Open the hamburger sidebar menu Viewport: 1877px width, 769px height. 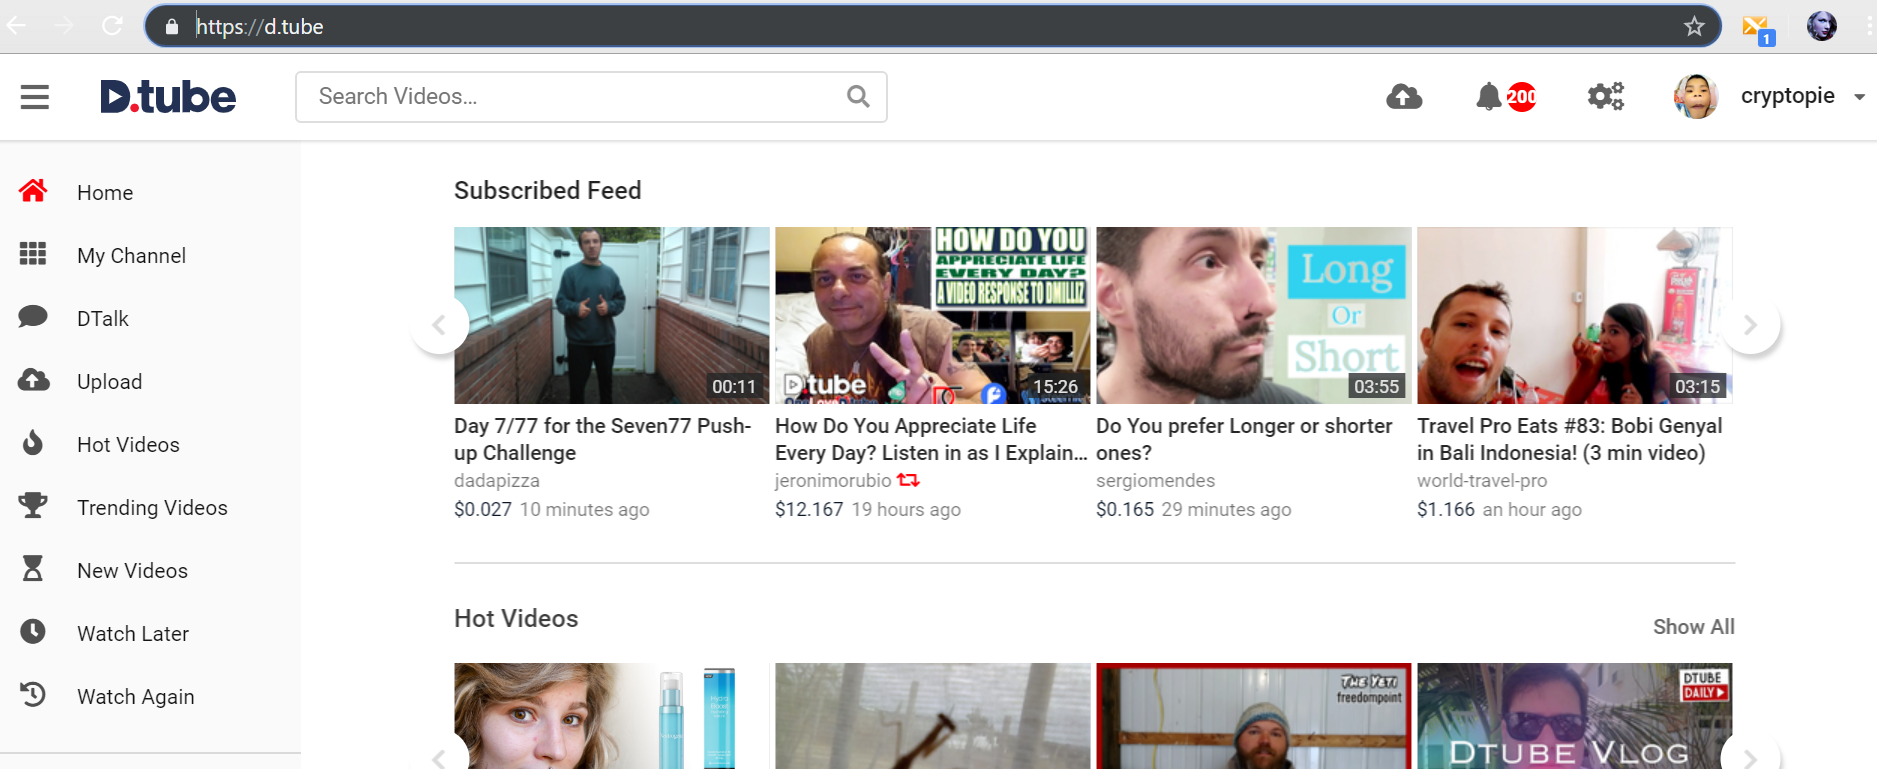(35, 97)
